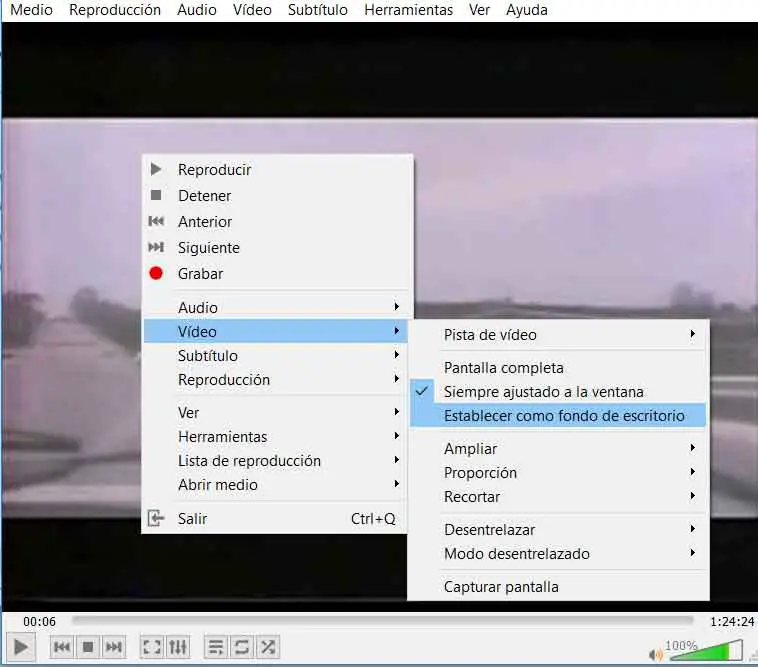
Task: Expand the Proporción submenu
Action: pyautogui.click(x=558, y=472)
